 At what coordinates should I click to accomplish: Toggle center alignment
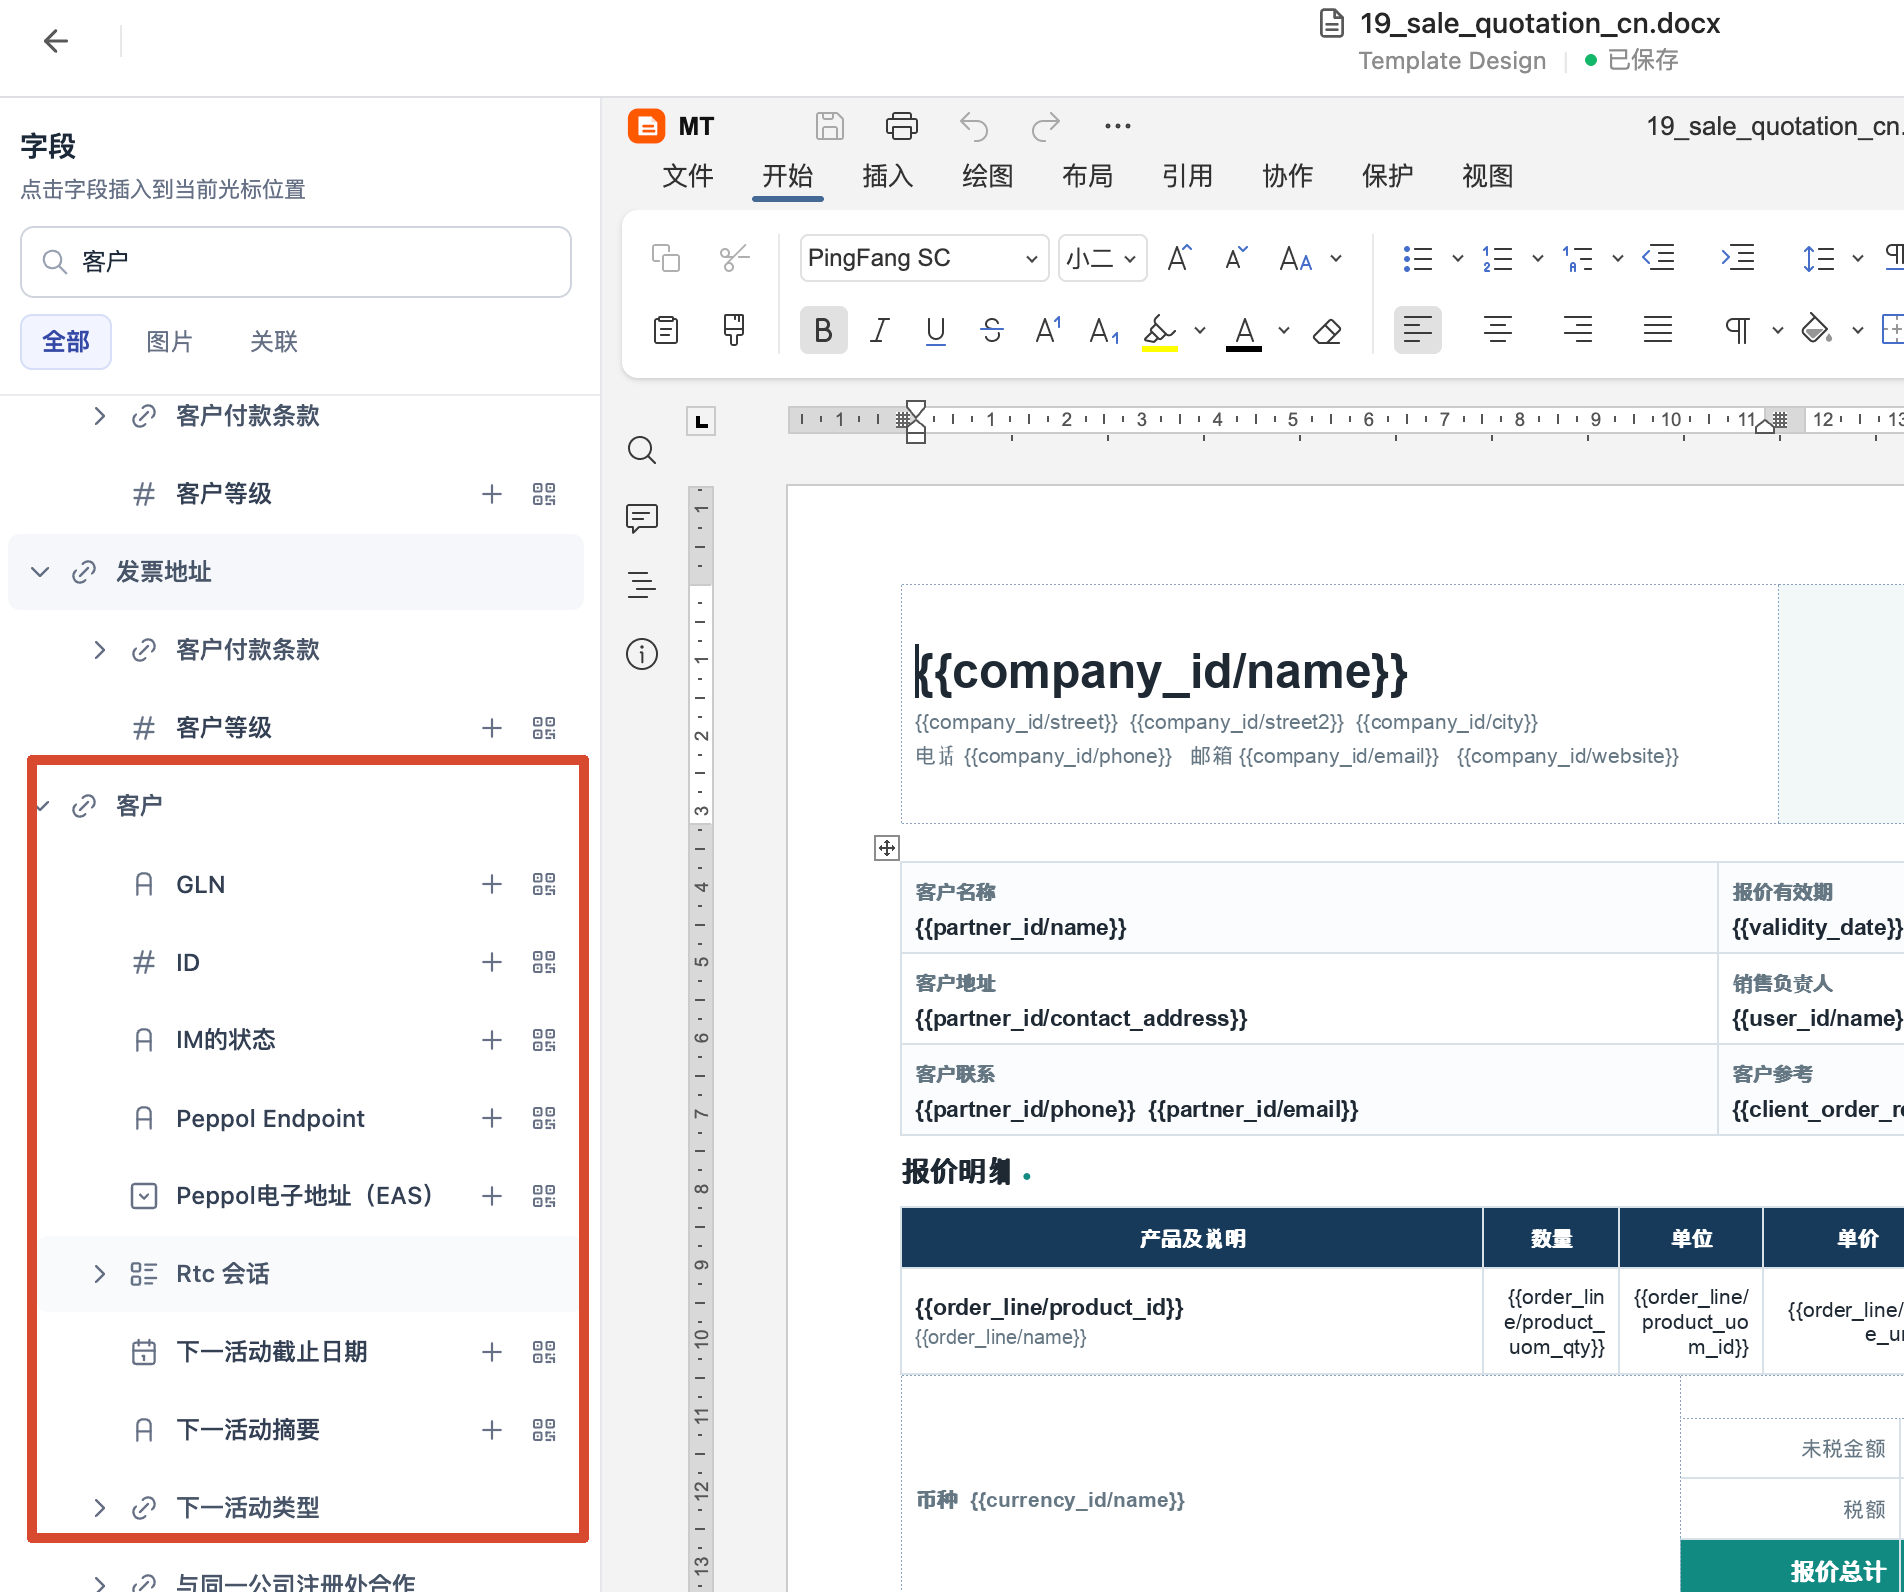(1497, 330)
